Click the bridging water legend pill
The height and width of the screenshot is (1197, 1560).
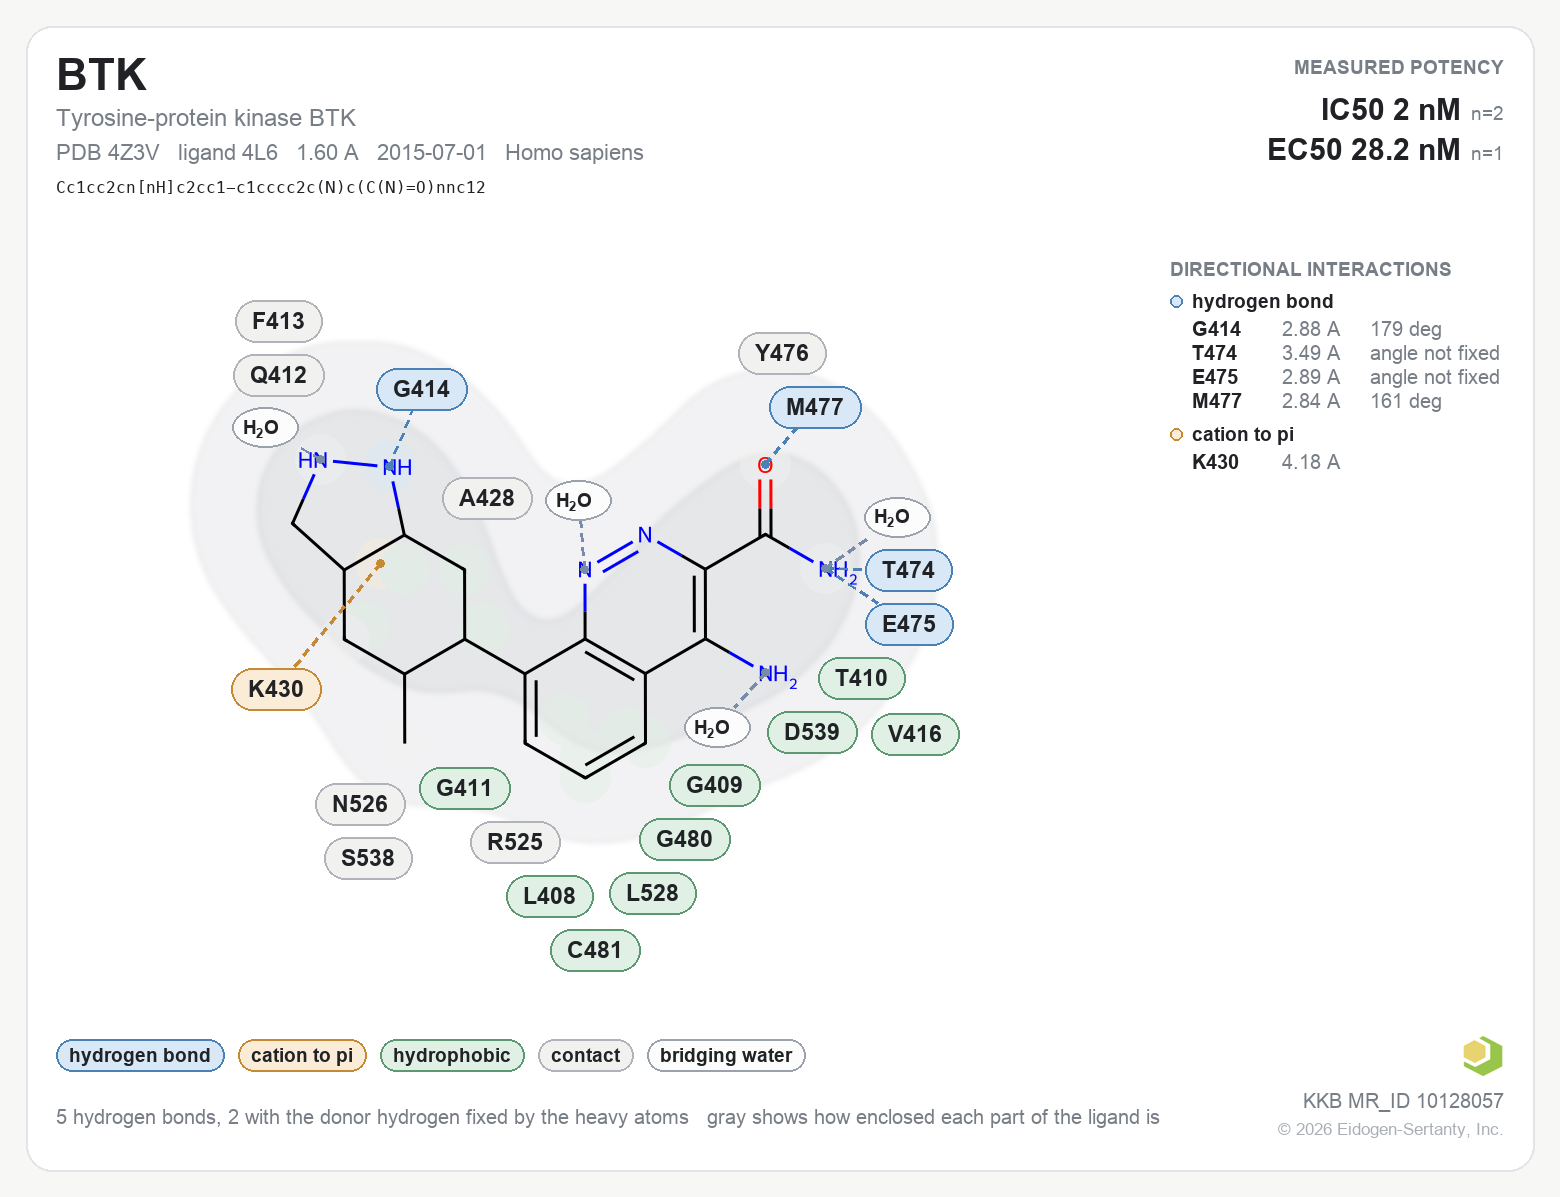[x=726, y=1056]
